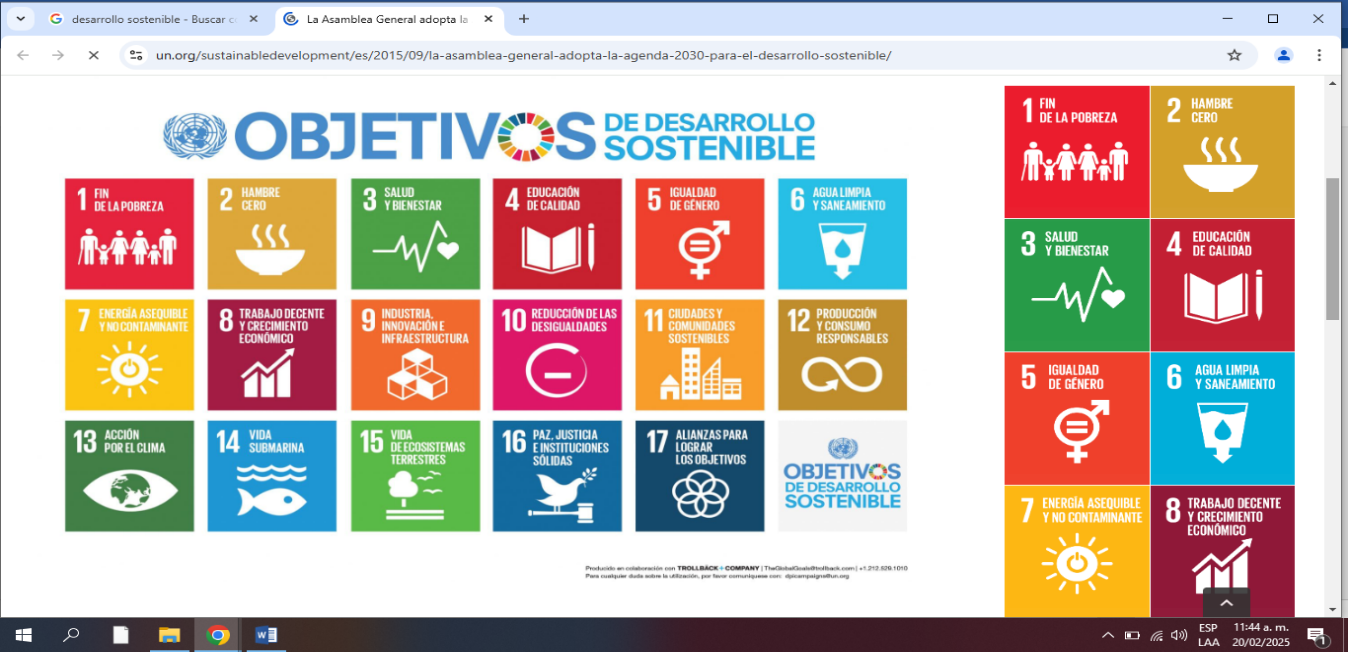Click the scroll-to-top arrow button
Screen dimensions: 1348x652
click(1226, 602)
